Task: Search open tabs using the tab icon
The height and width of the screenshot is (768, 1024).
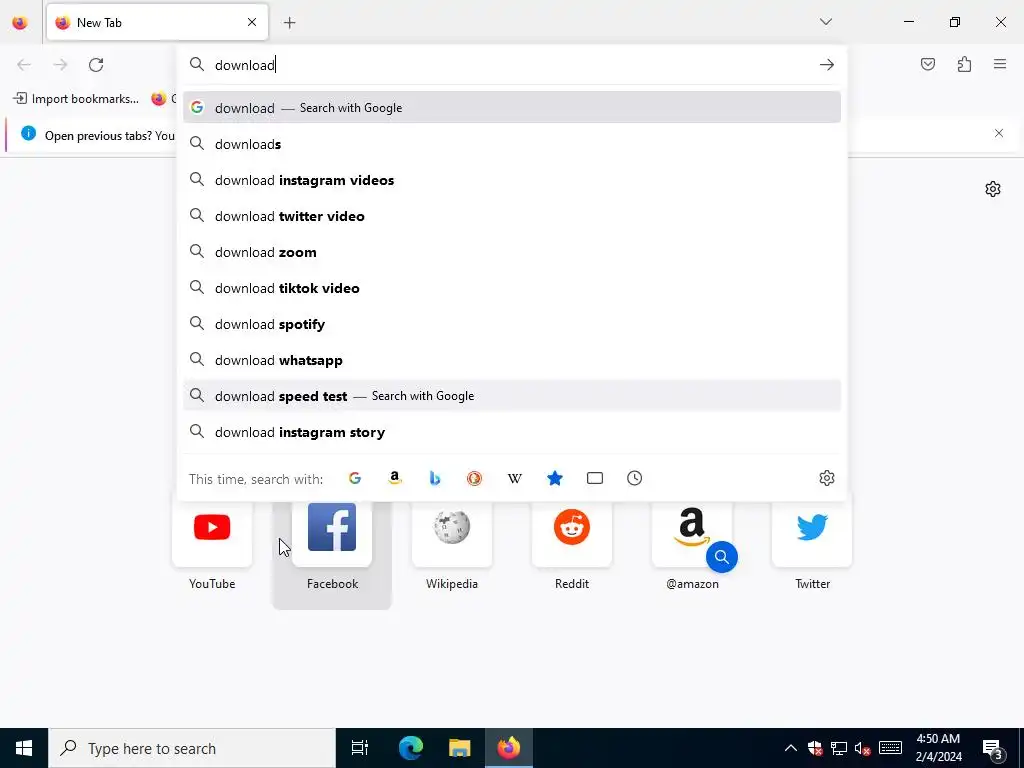Action: 595,478
